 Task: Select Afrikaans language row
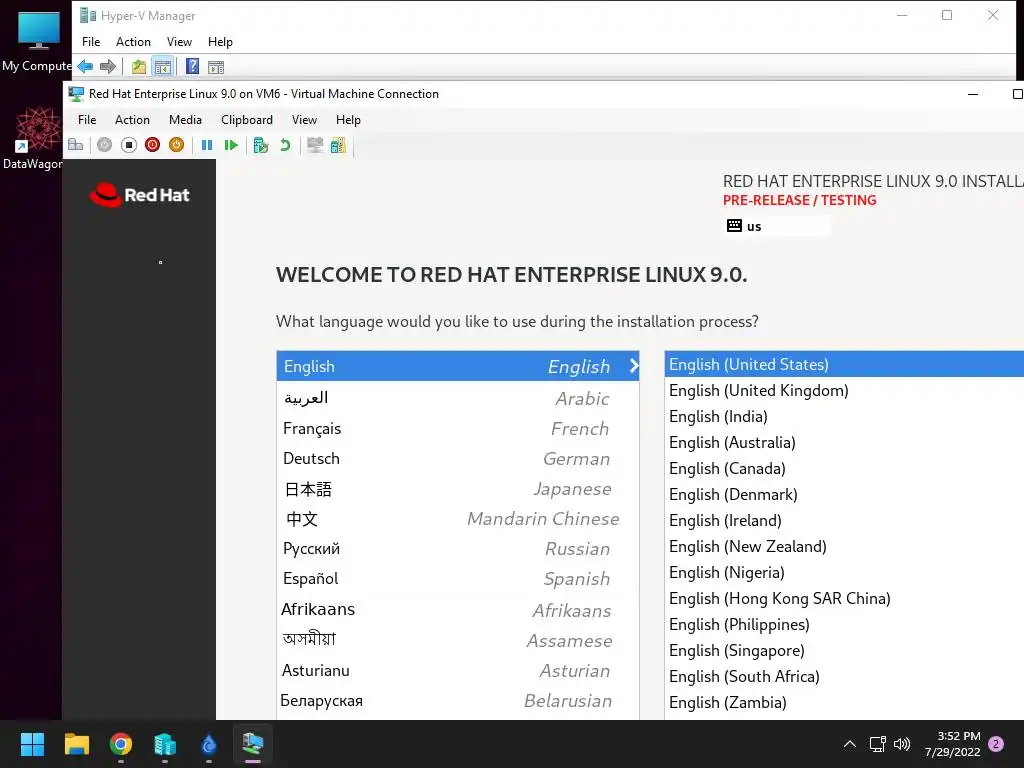click(458, 609)
